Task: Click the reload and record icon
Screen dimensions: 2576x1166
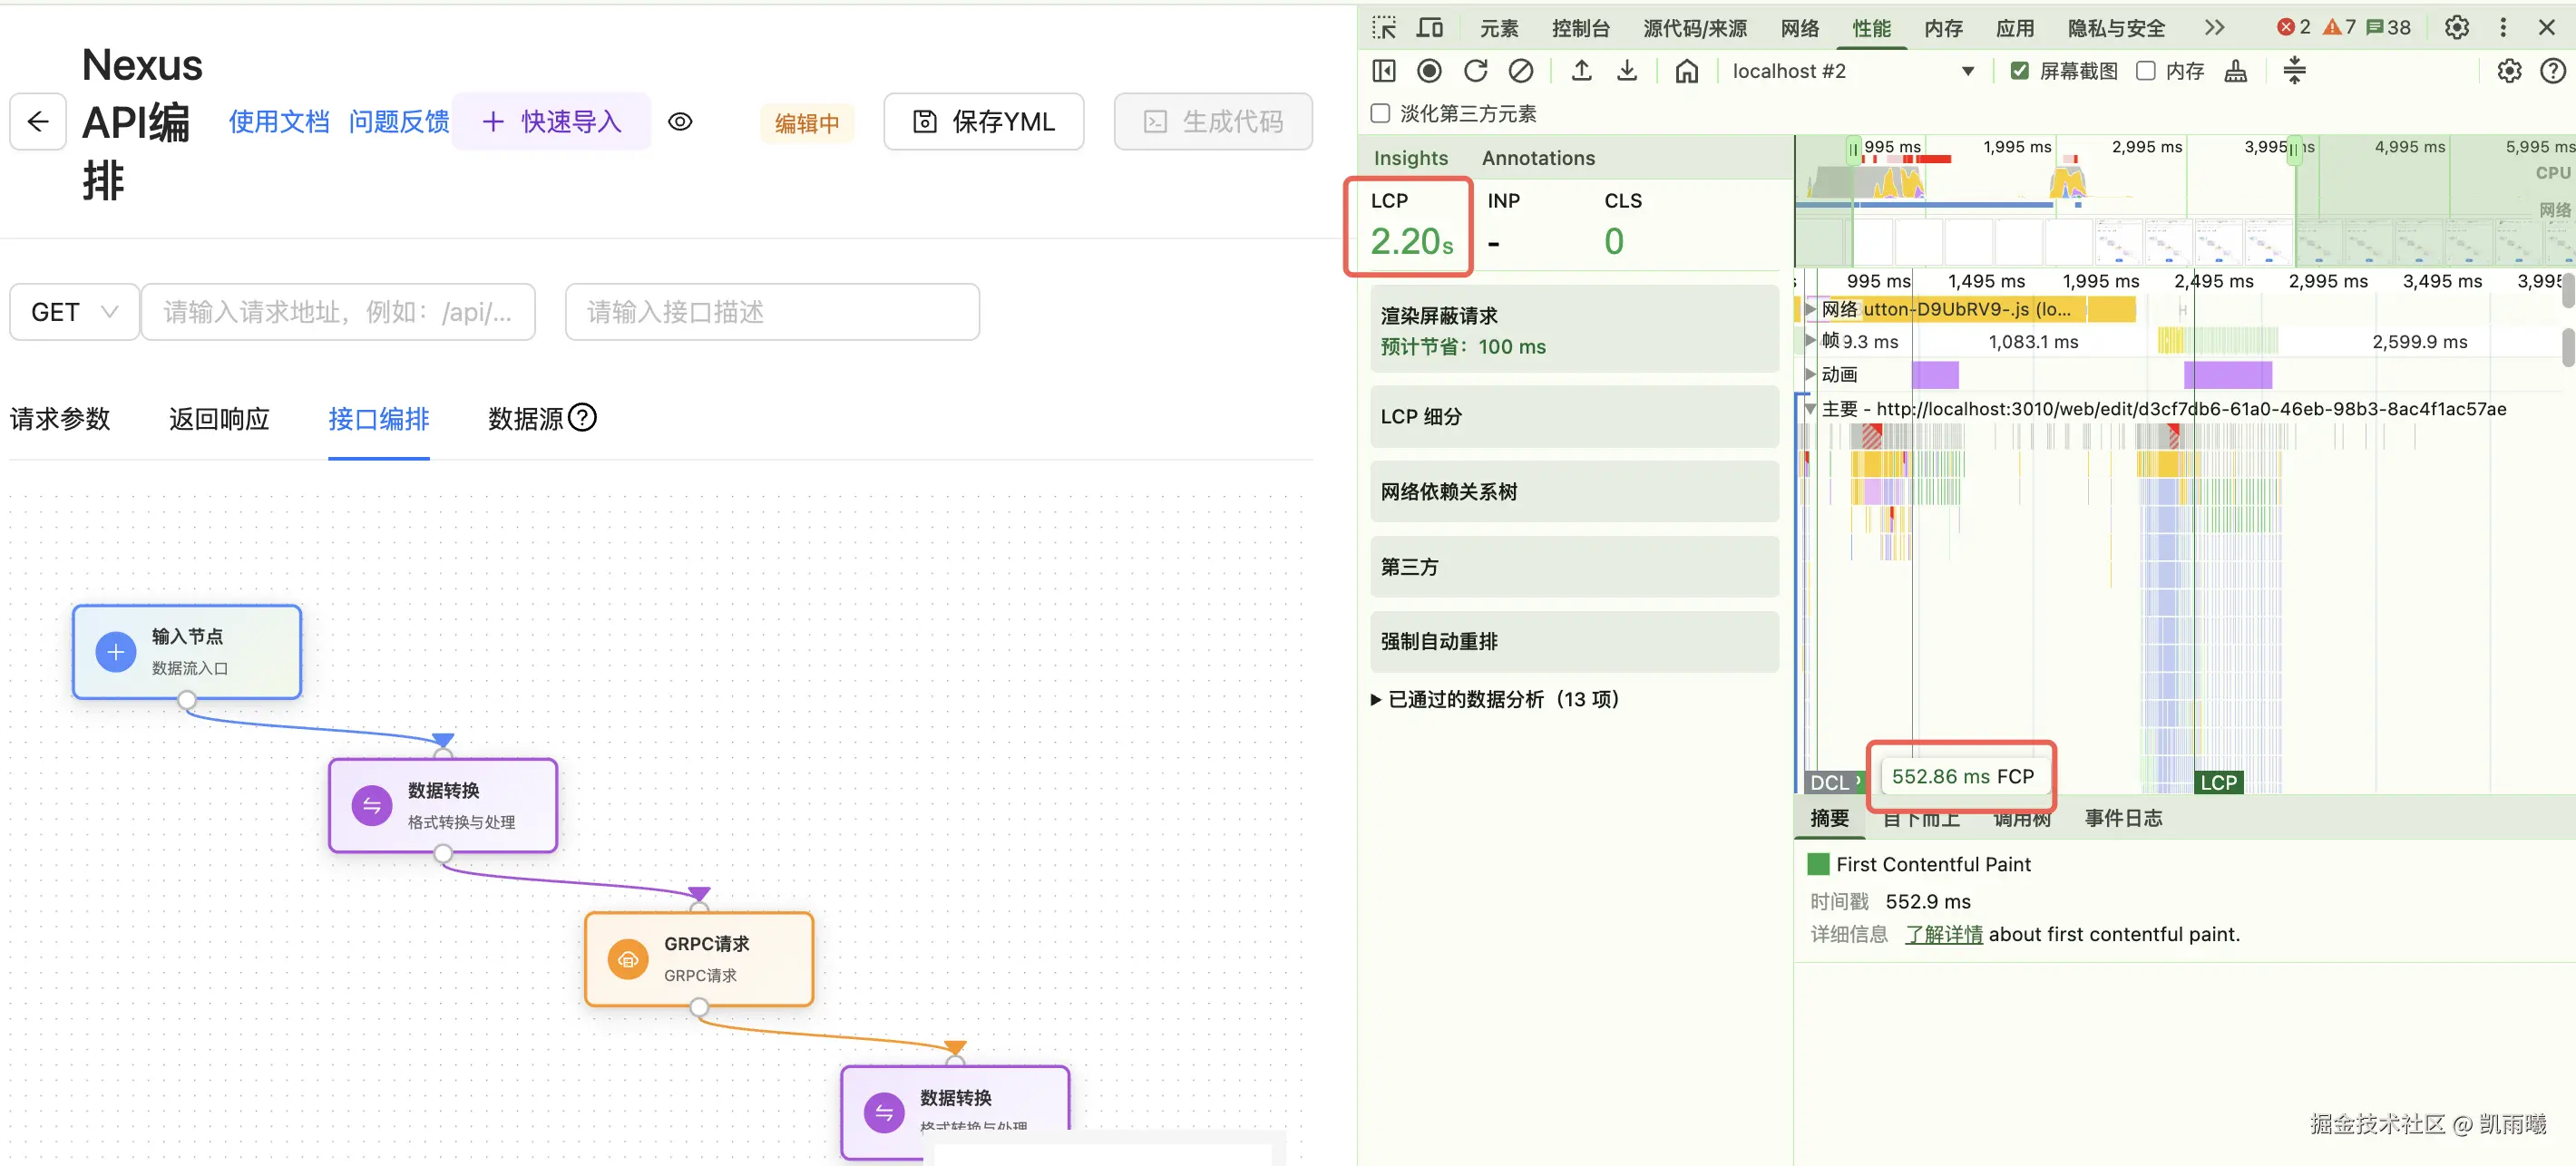Action: 1475,71
